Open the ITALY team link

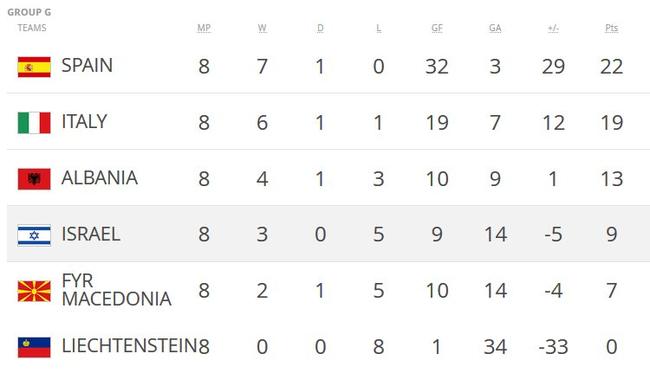point(84,121)
